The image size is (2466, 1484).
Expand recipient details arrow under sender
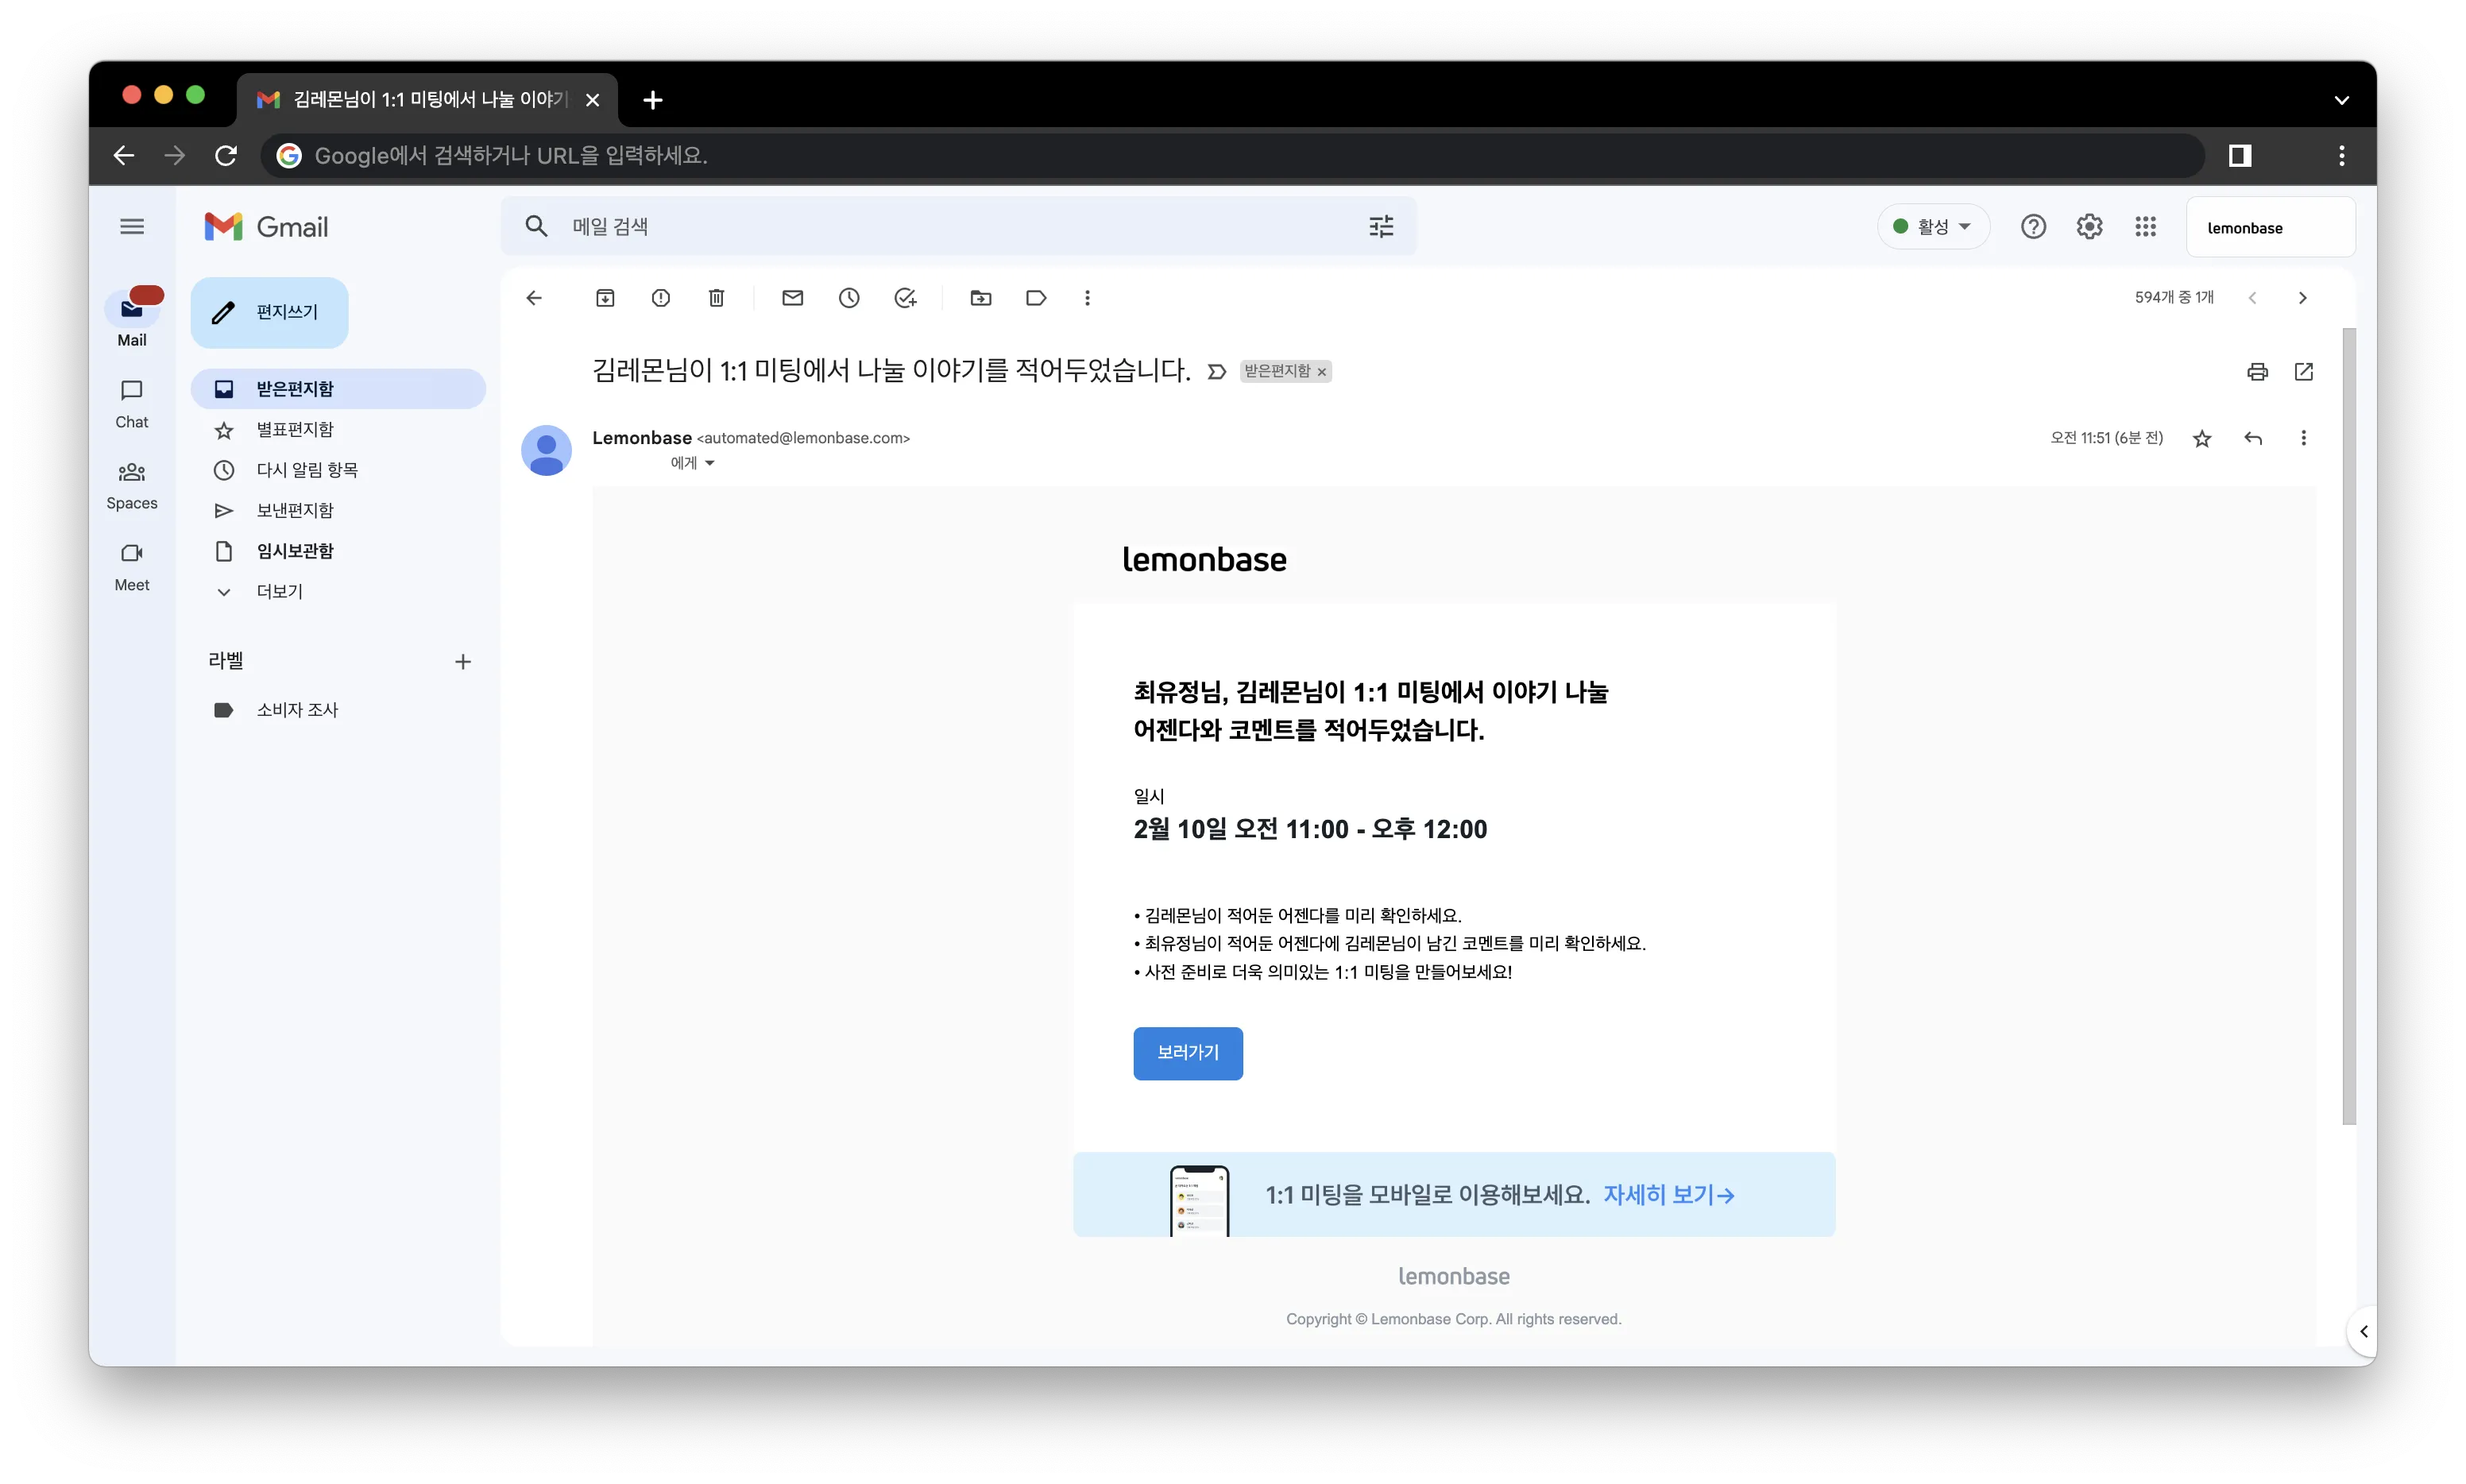(x=710, y=463)
